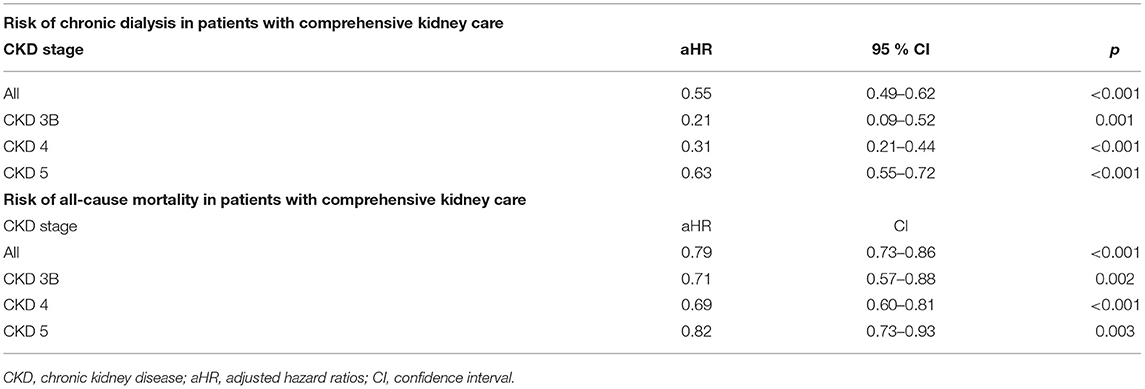Click the 0.82 aHR value
This screenshot has height=389, width=1145.
pyautogui.click(x=693, y=331)
